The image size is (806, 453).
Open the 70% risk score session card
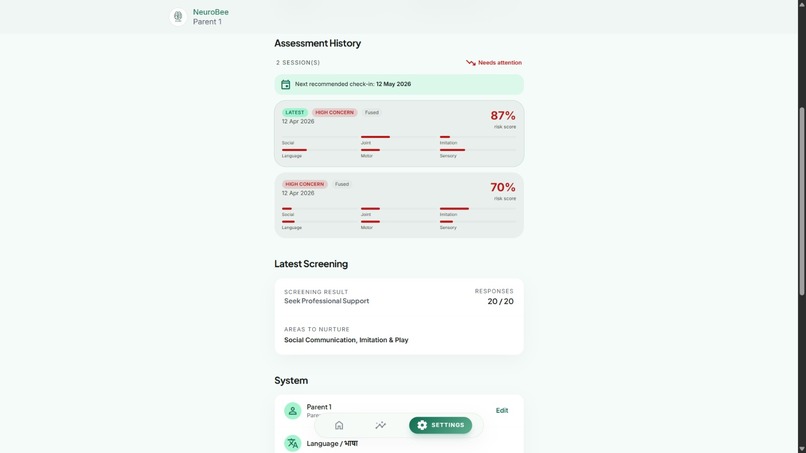399,205
